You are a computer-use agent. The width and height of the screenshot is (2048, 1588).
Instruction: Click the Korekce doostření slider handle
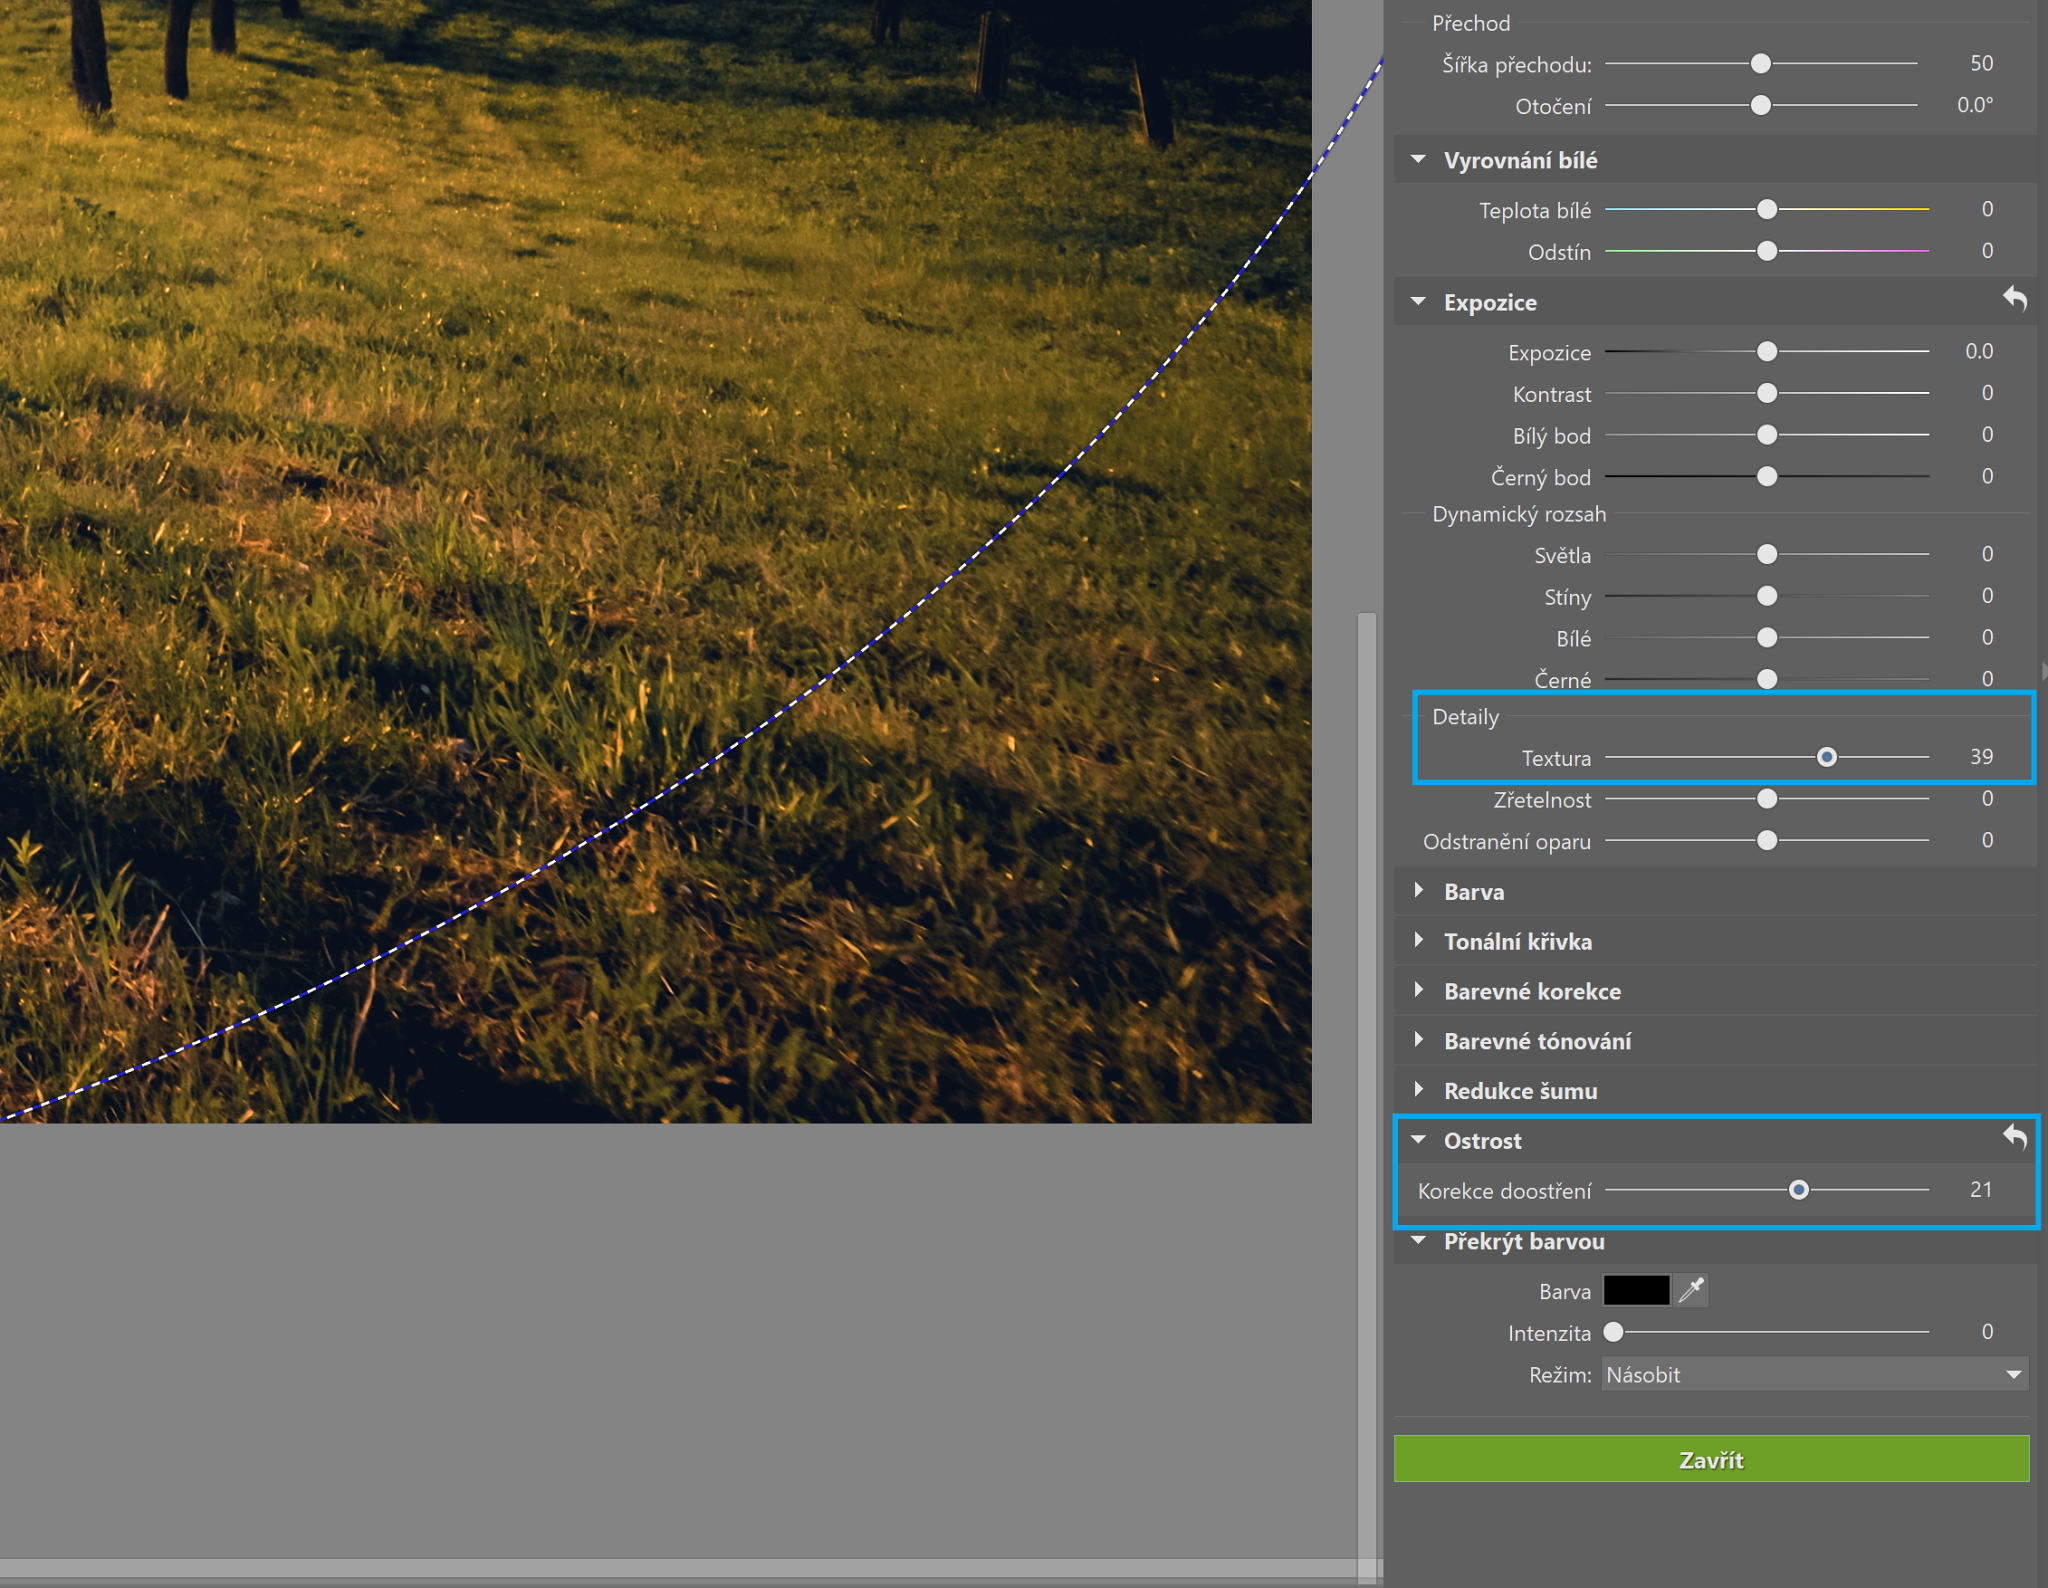click(1798, 1190)
